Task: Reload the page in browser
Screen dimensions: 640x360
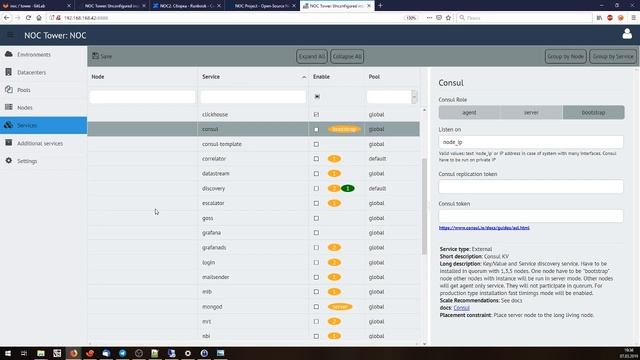Action: [28, 18]
